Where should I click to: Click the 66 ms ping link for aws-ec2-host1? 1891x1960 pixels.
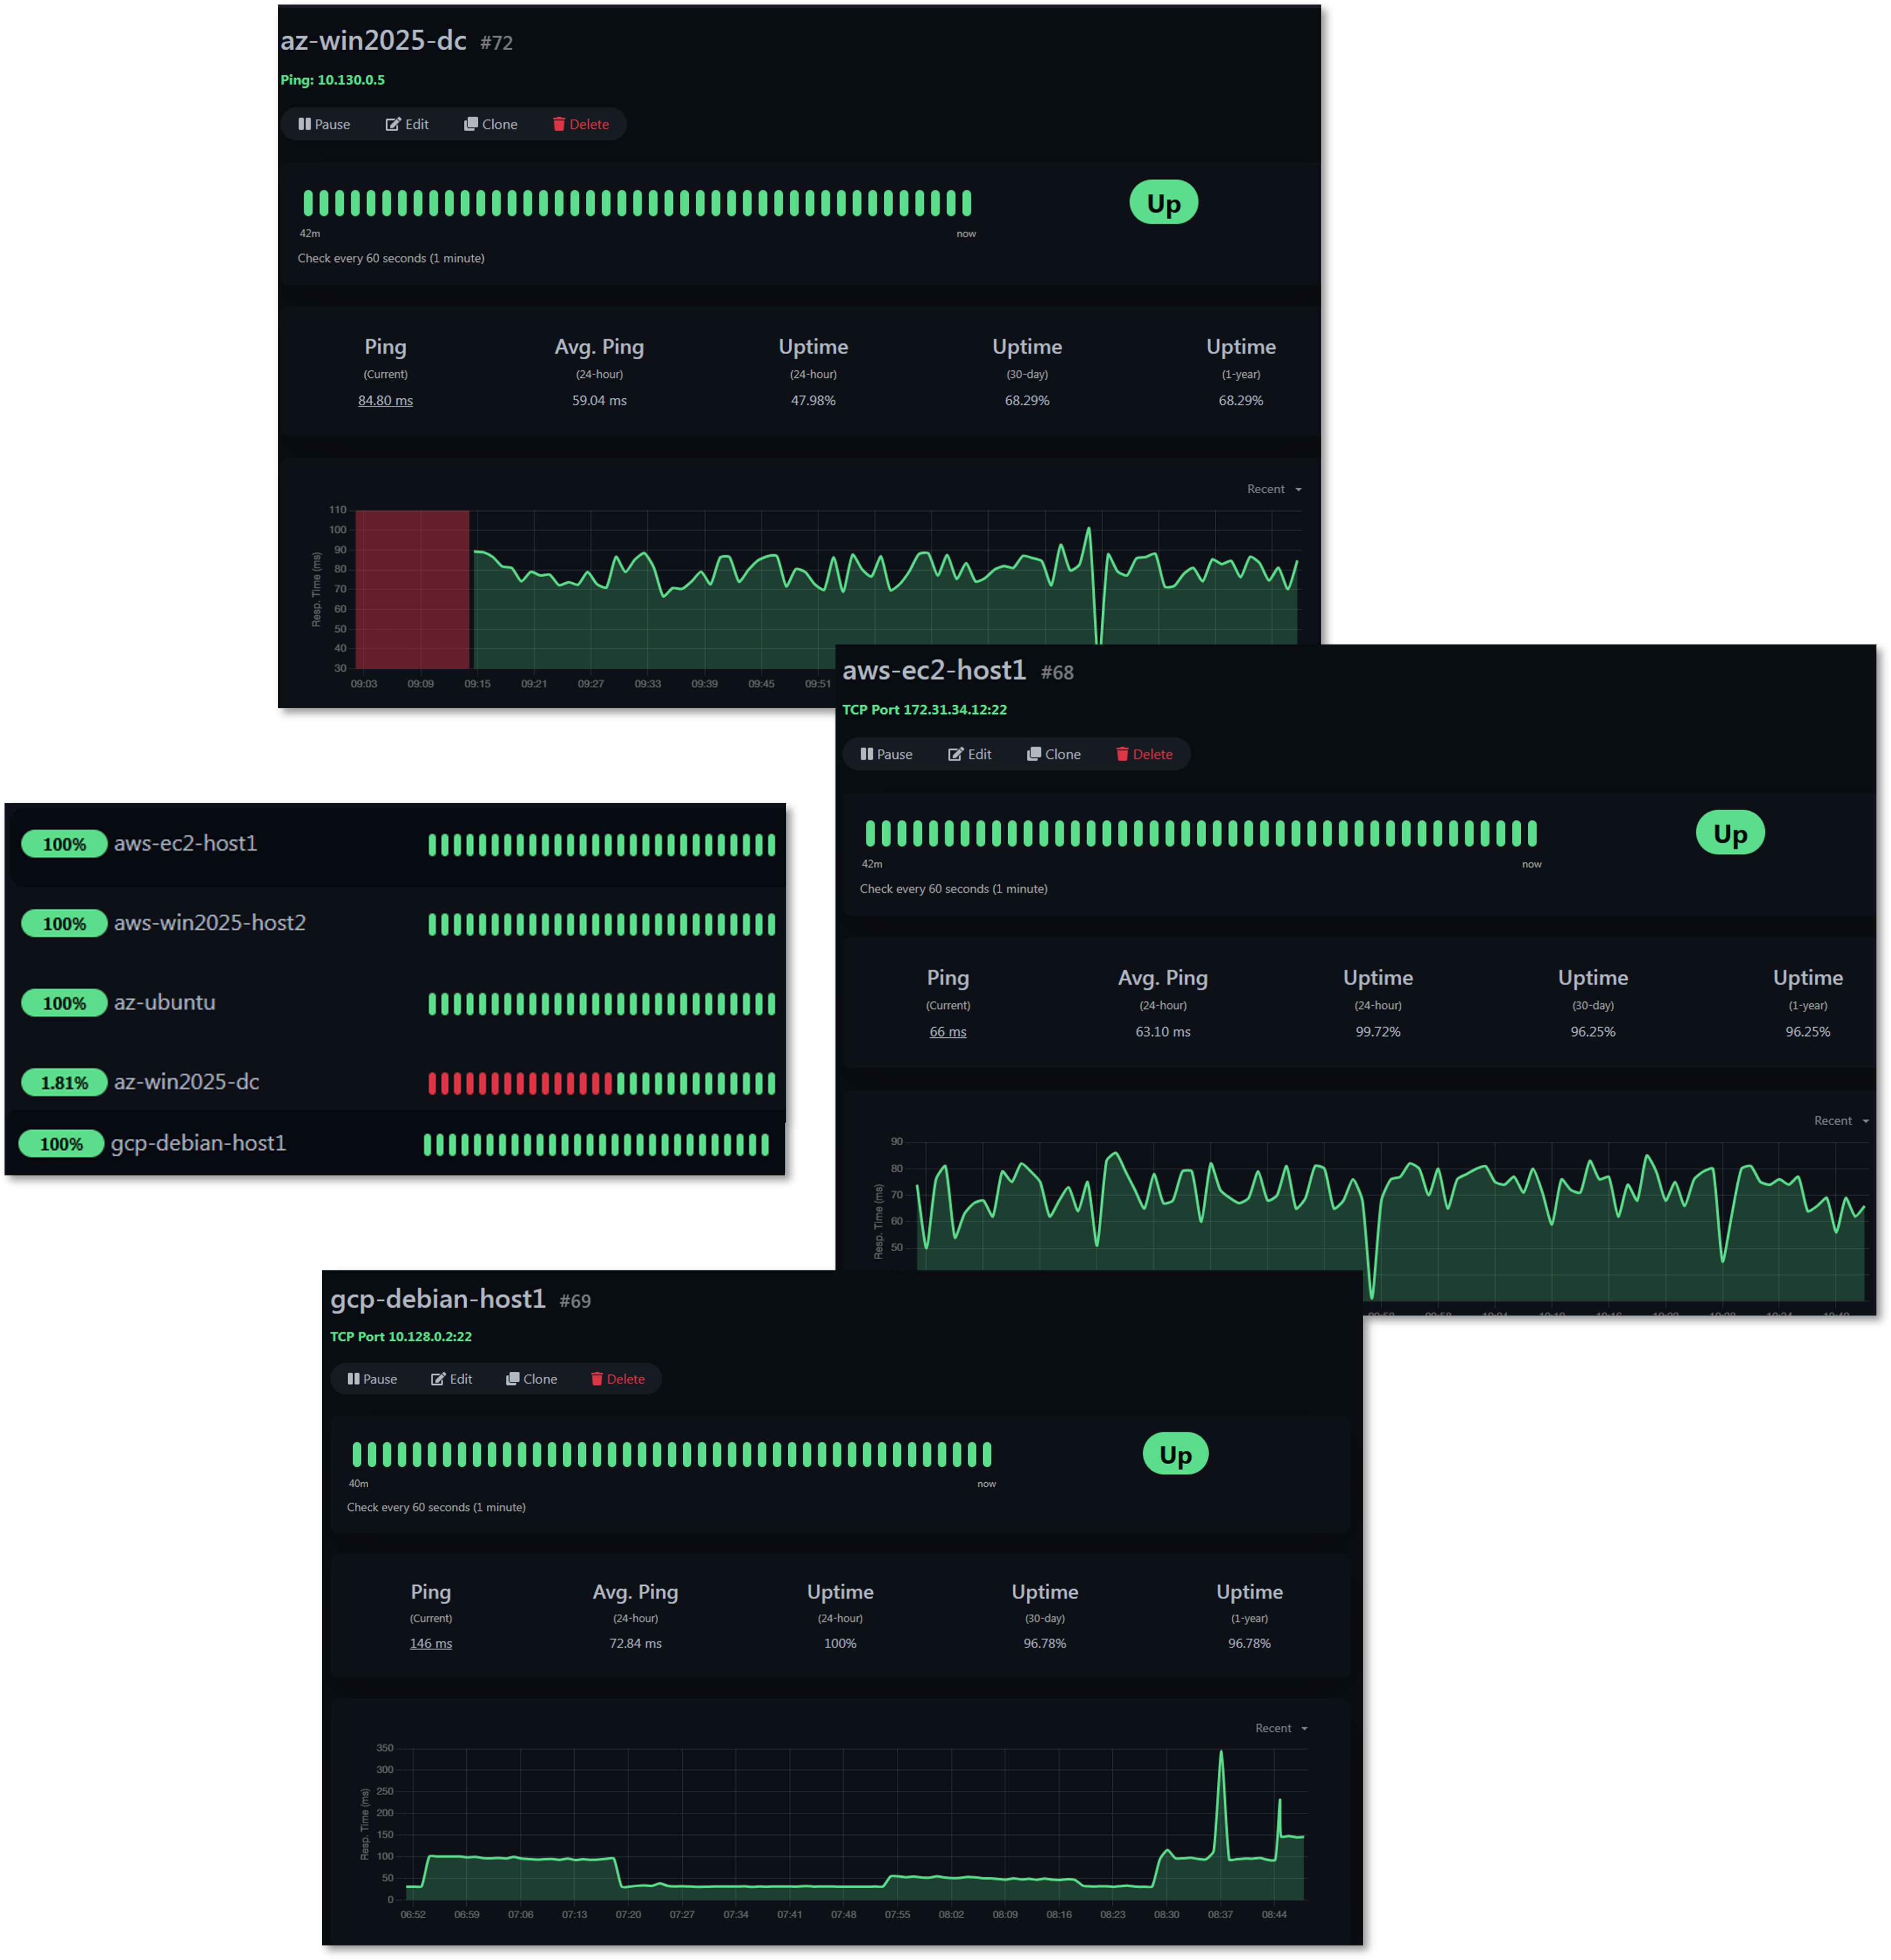(x=947, y=1031)
